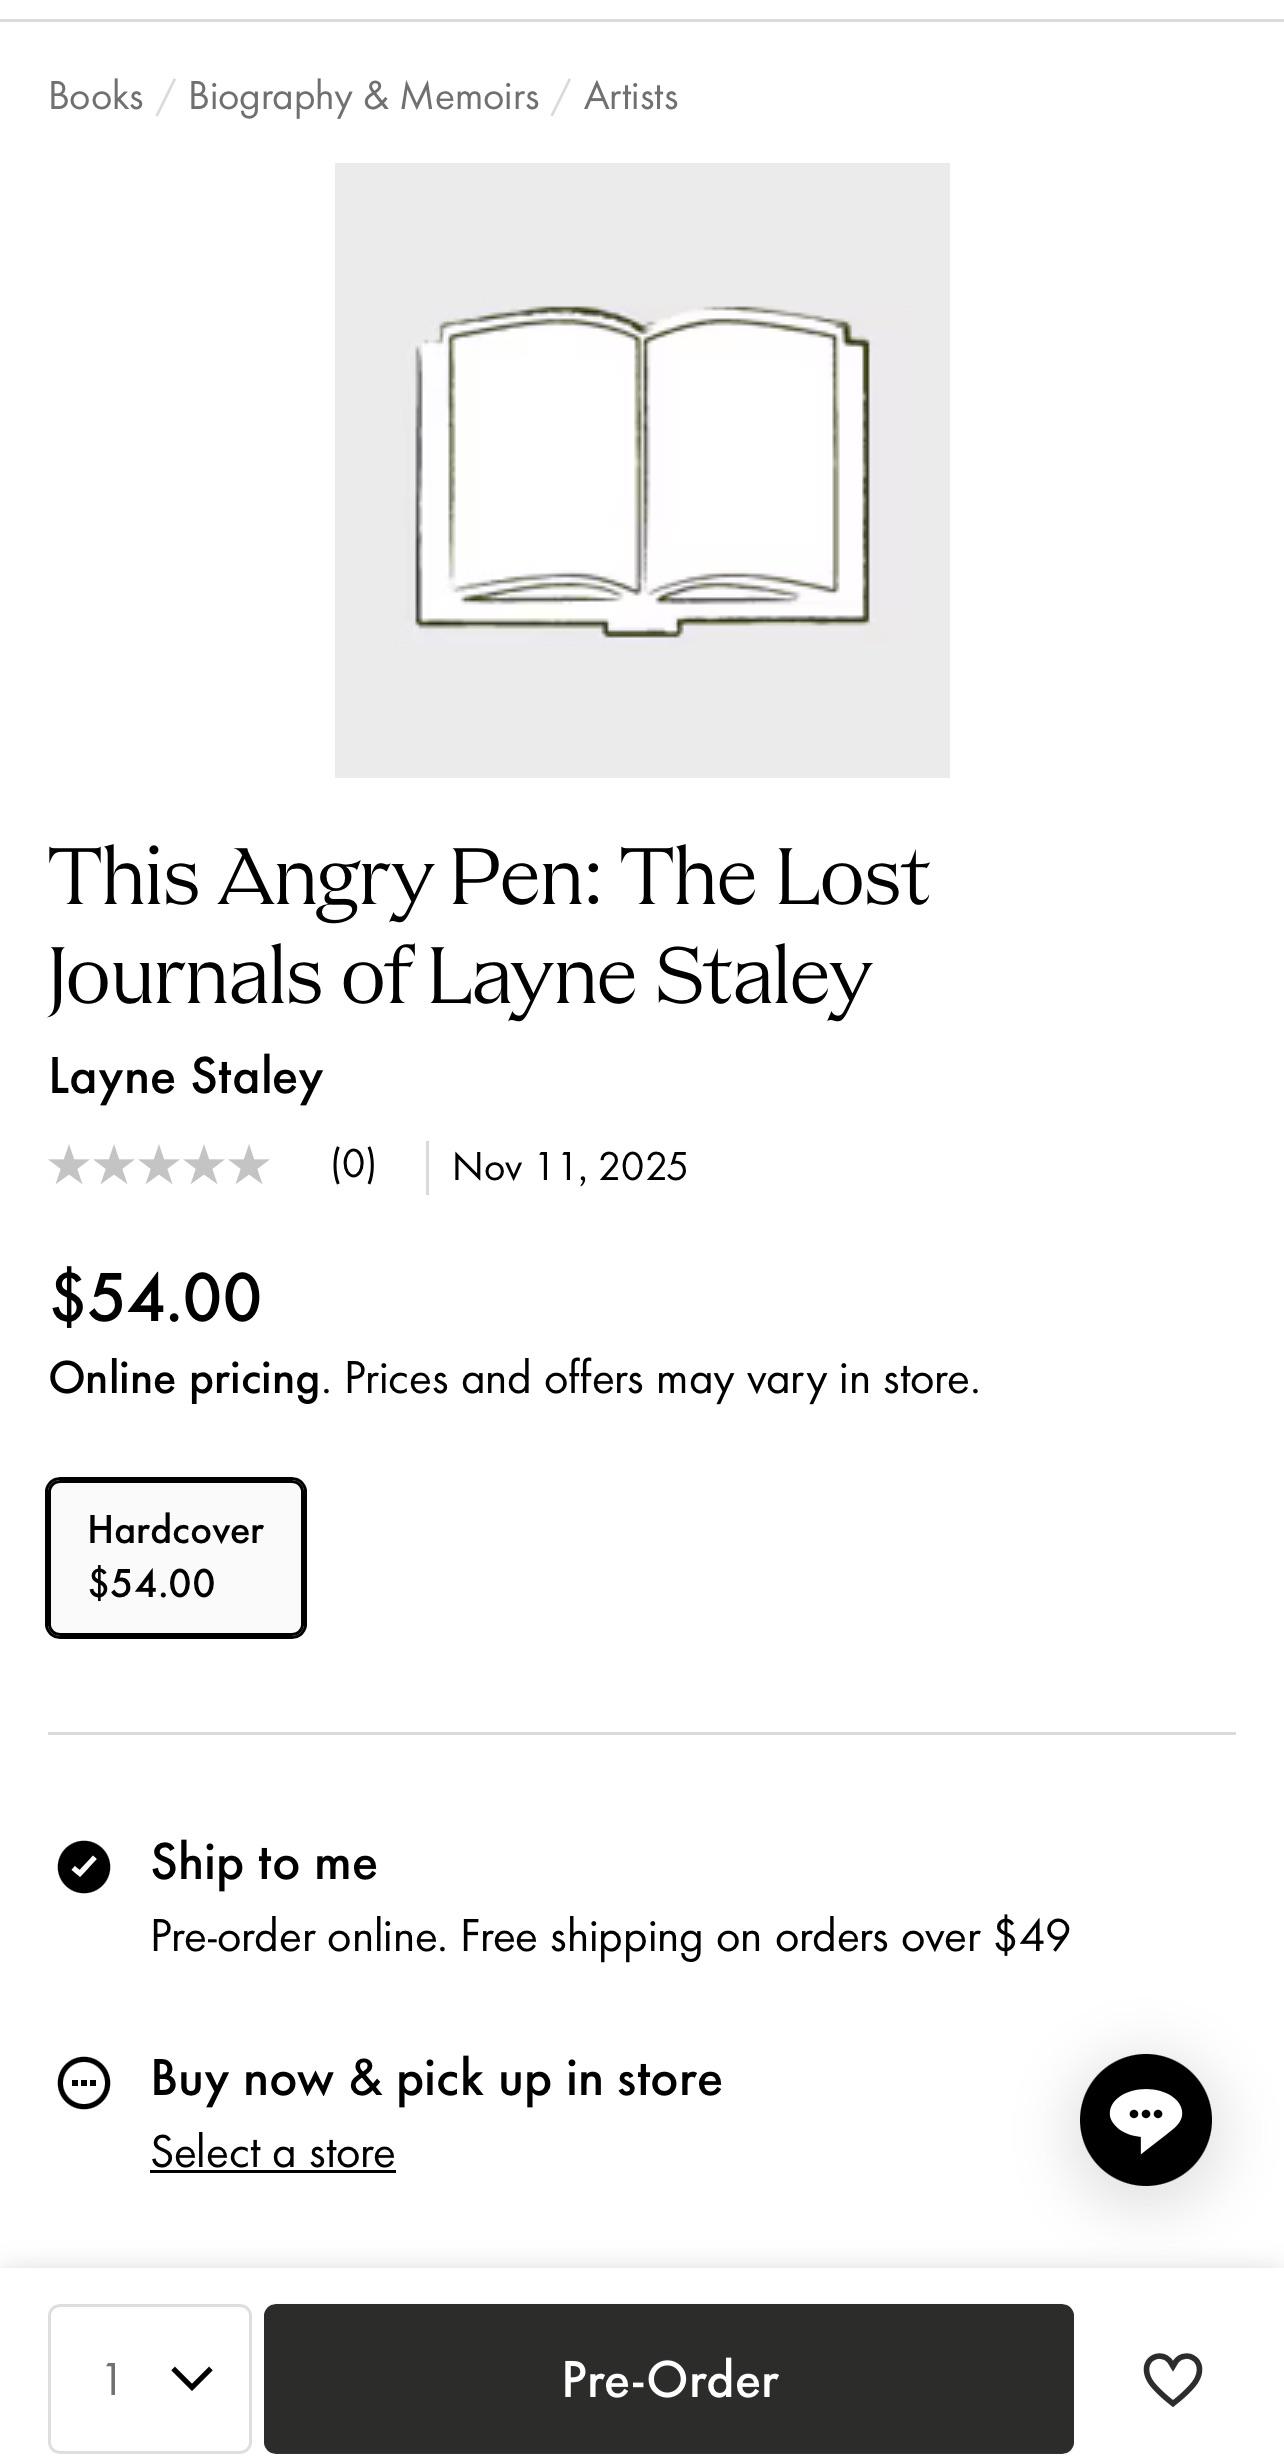Open Biography & Memoirs breadcrumb
The image size is (1284, 2458).
click(363, 97)
